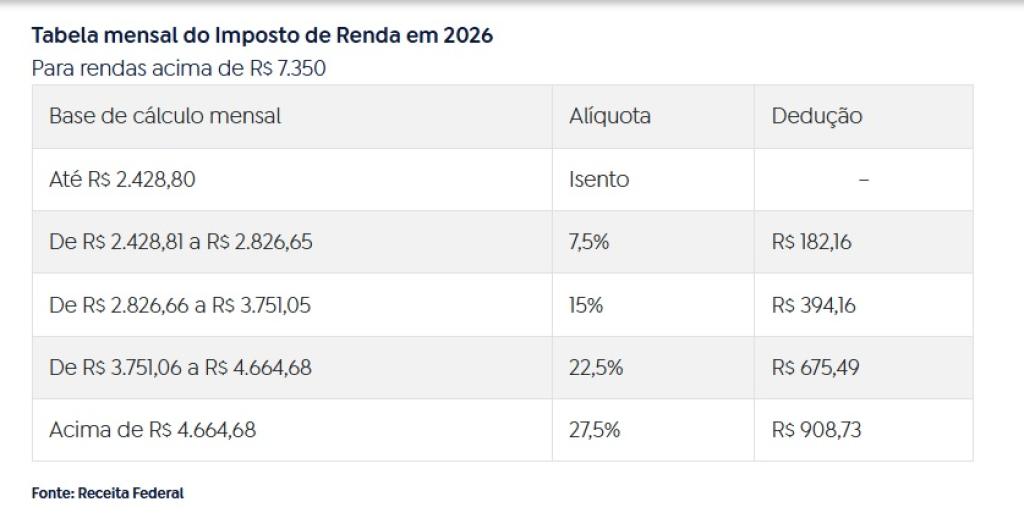
Task: Select the 'De R$ 2.428,81 a R$ 2.826,65' cell
Action: pyautogui.click(x=180, y=242)
